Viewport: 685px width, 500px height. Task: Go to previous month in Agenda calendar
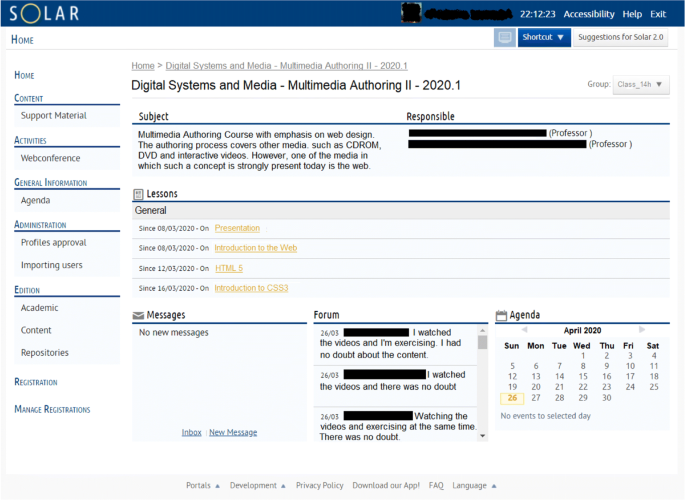click(522, 330)
